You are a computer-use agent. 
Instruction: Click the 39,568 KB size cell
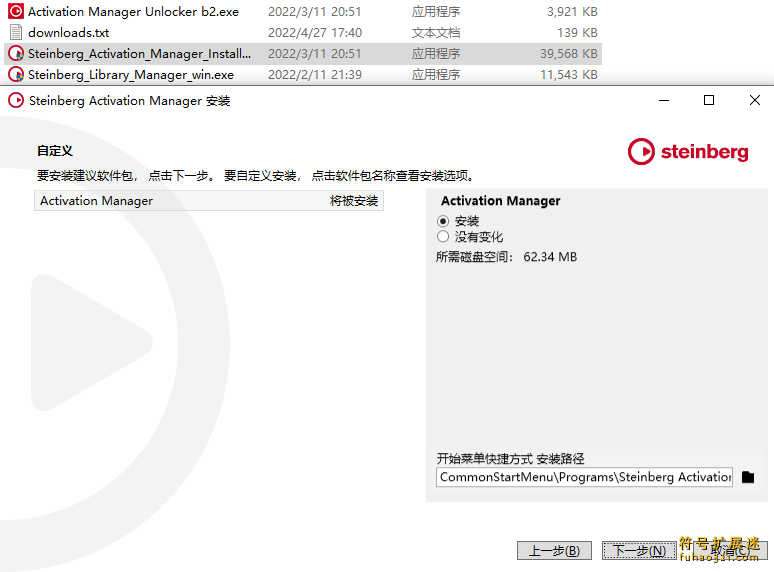[569, 54]
